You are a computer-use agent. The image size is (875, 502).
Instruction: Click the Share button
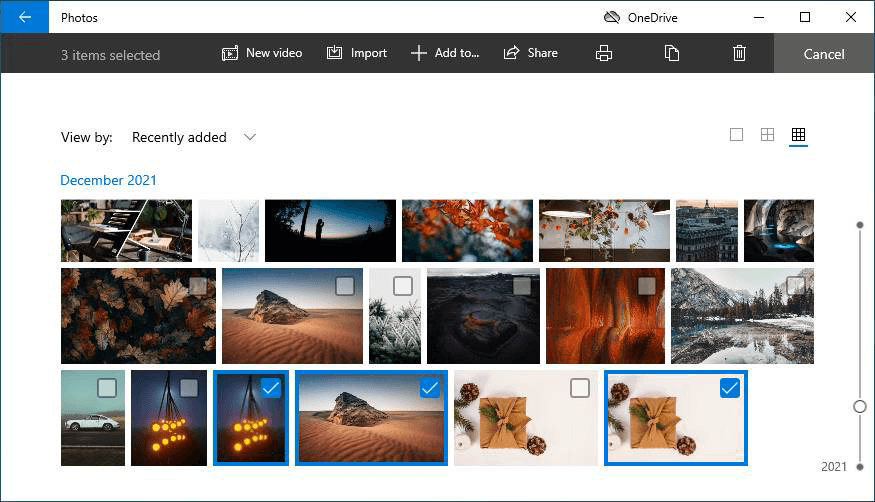click(531, 53)
